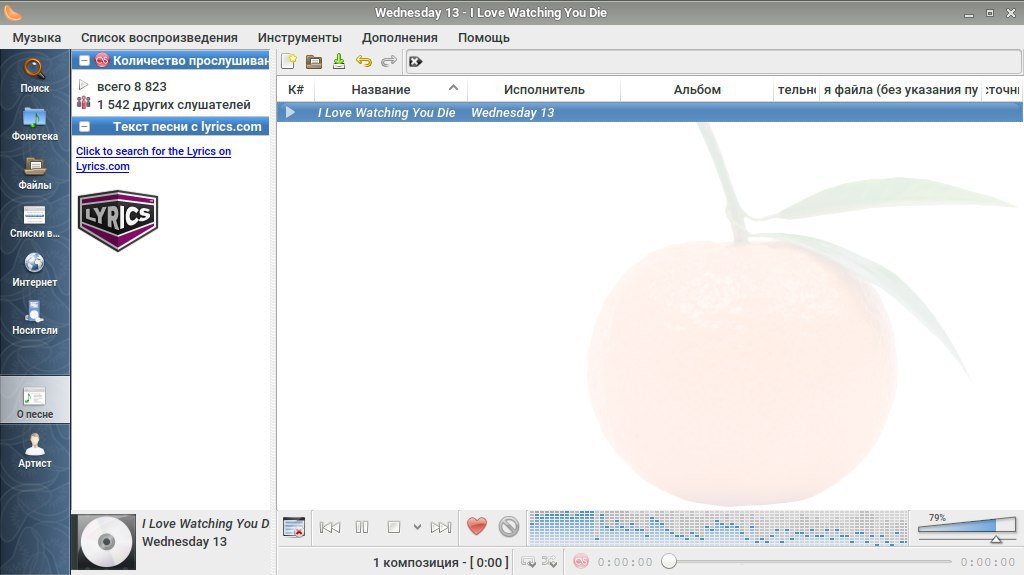Open the Интернет sidebar tab

(35, 271)
